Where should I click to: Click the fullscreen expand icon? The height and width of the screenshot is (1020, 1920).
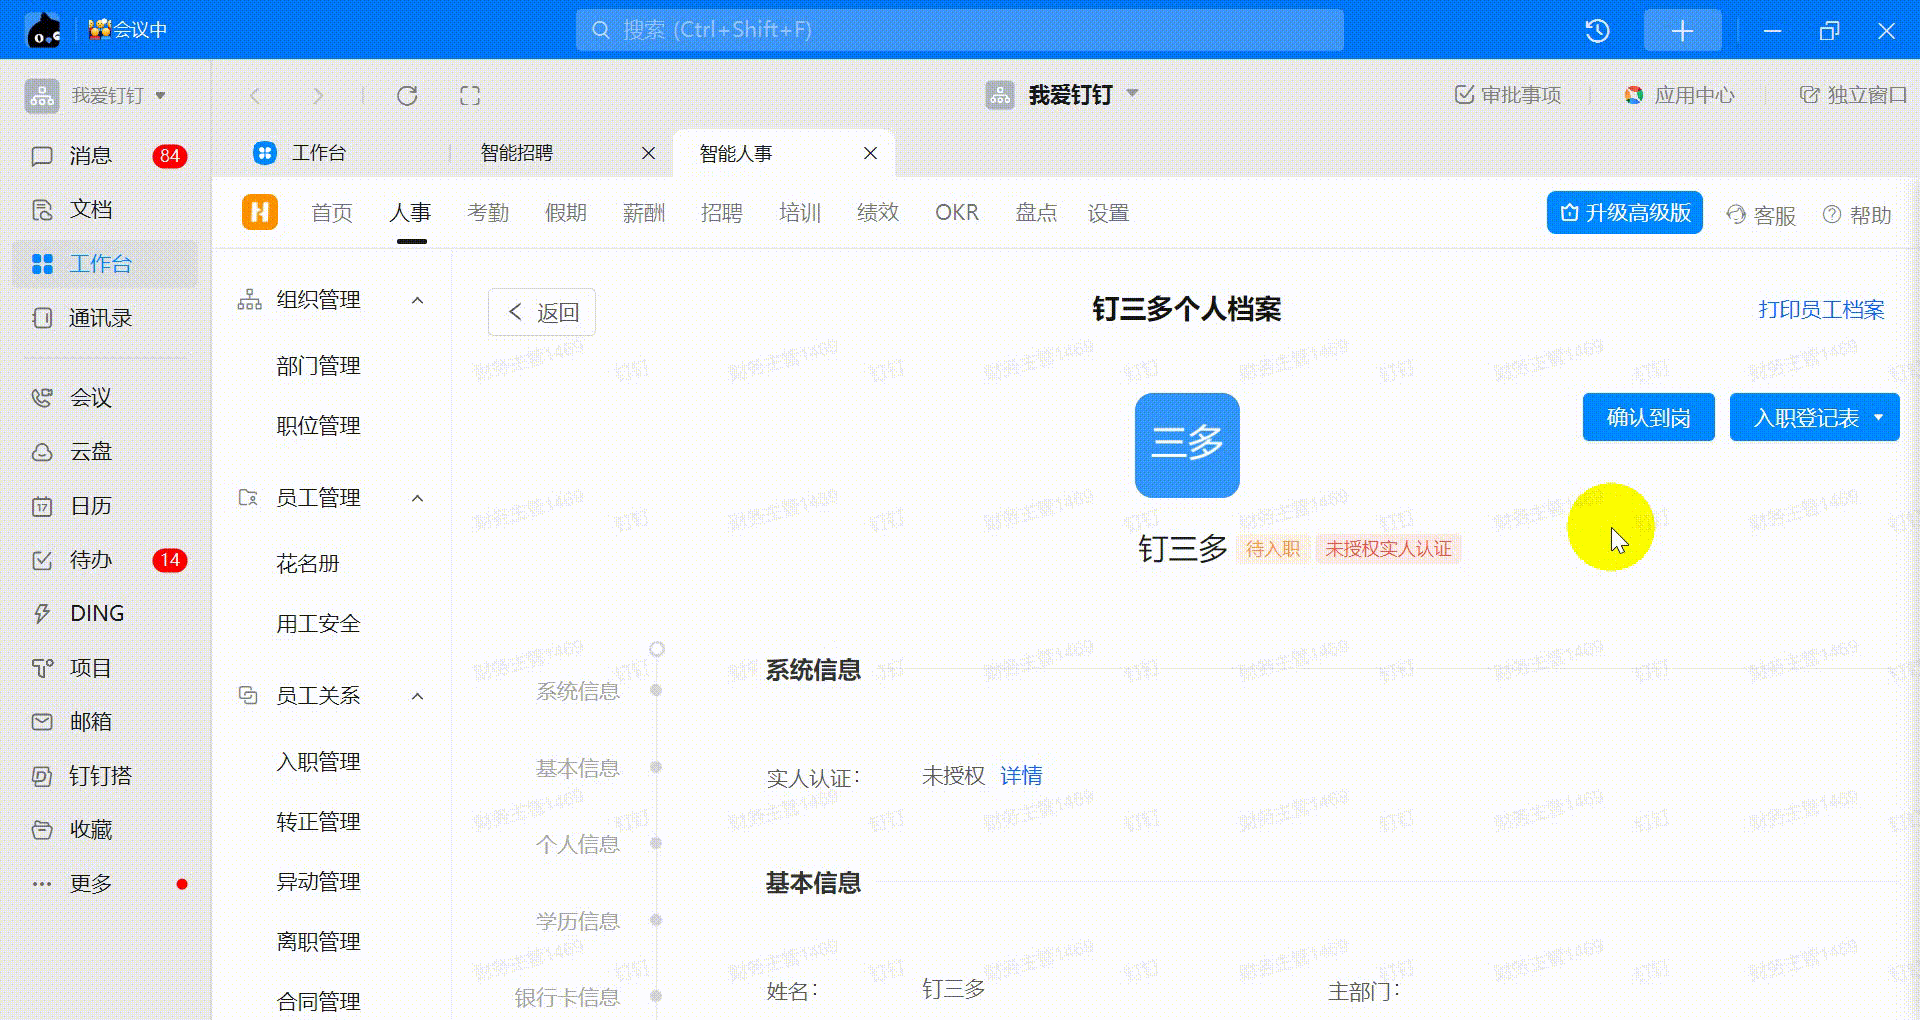[470, 96]
